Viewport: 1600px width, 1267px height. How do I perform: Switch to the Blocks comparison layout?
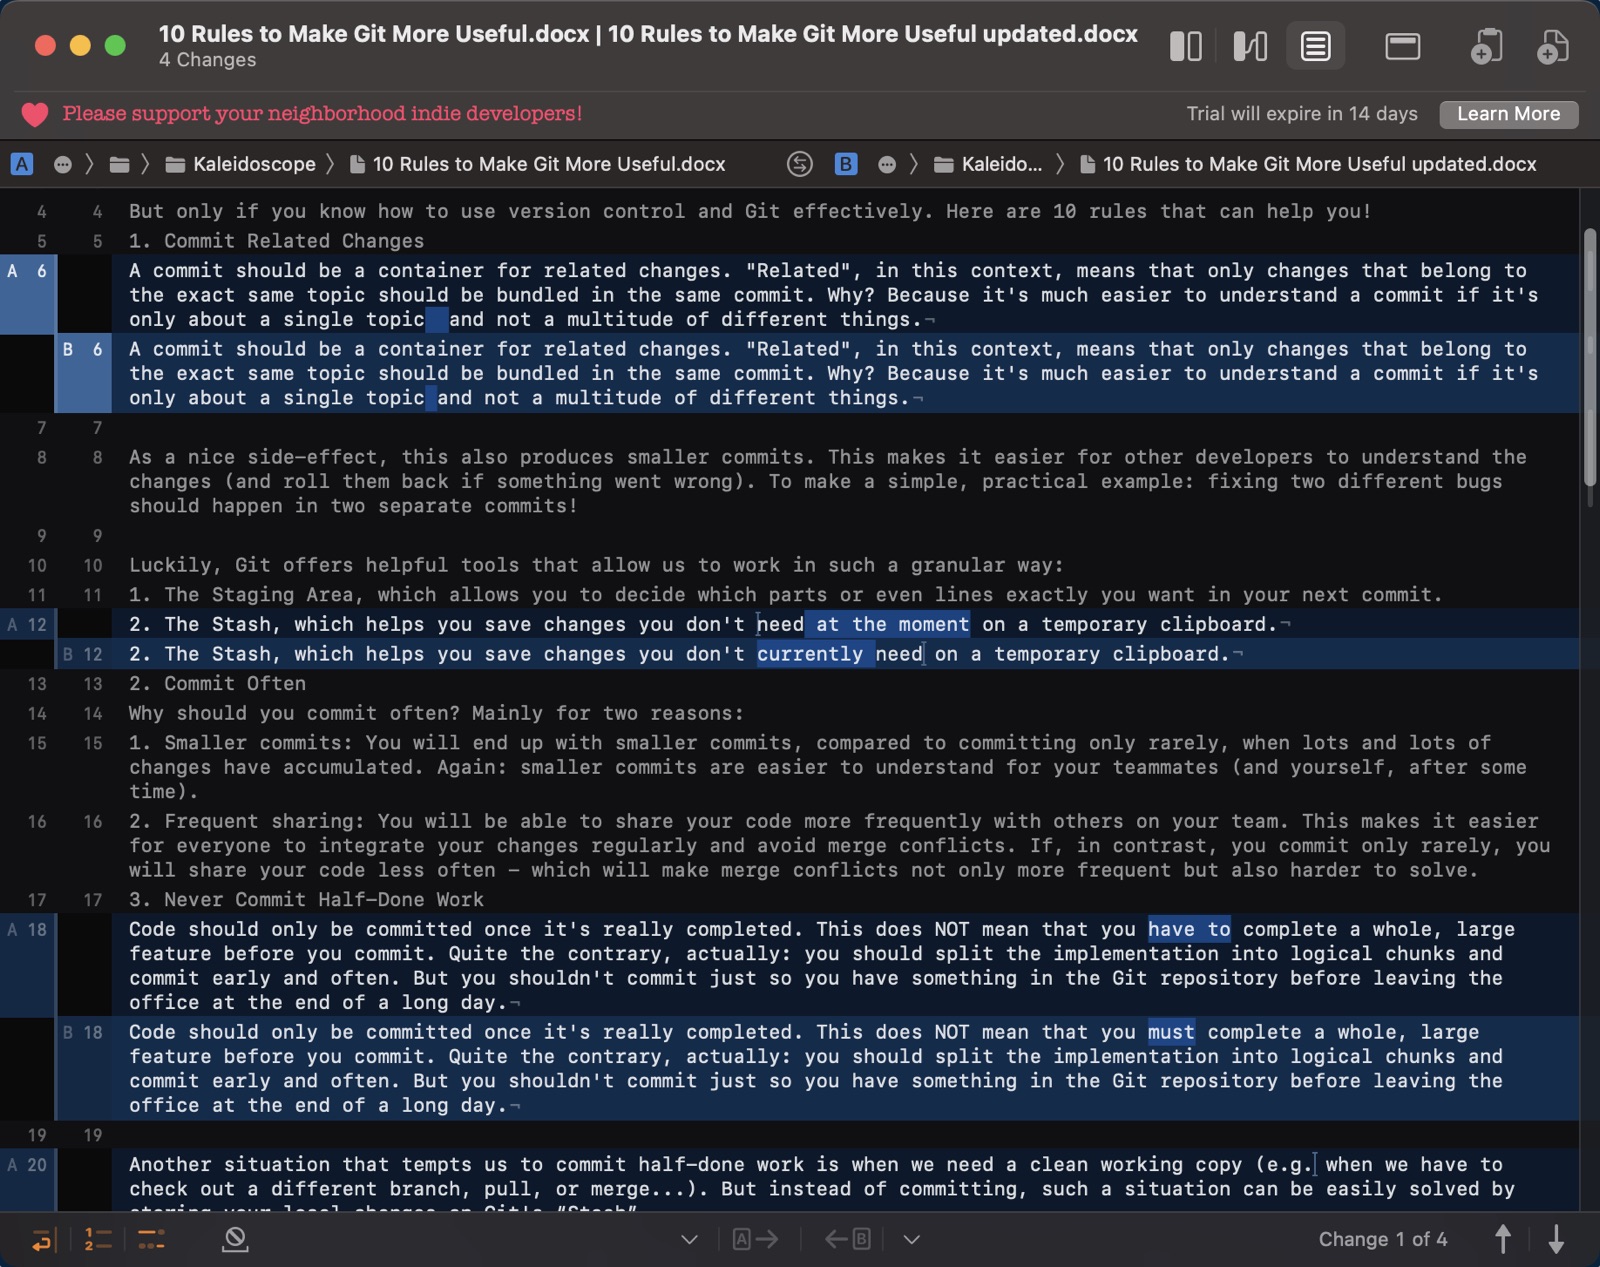(1186, 45)
